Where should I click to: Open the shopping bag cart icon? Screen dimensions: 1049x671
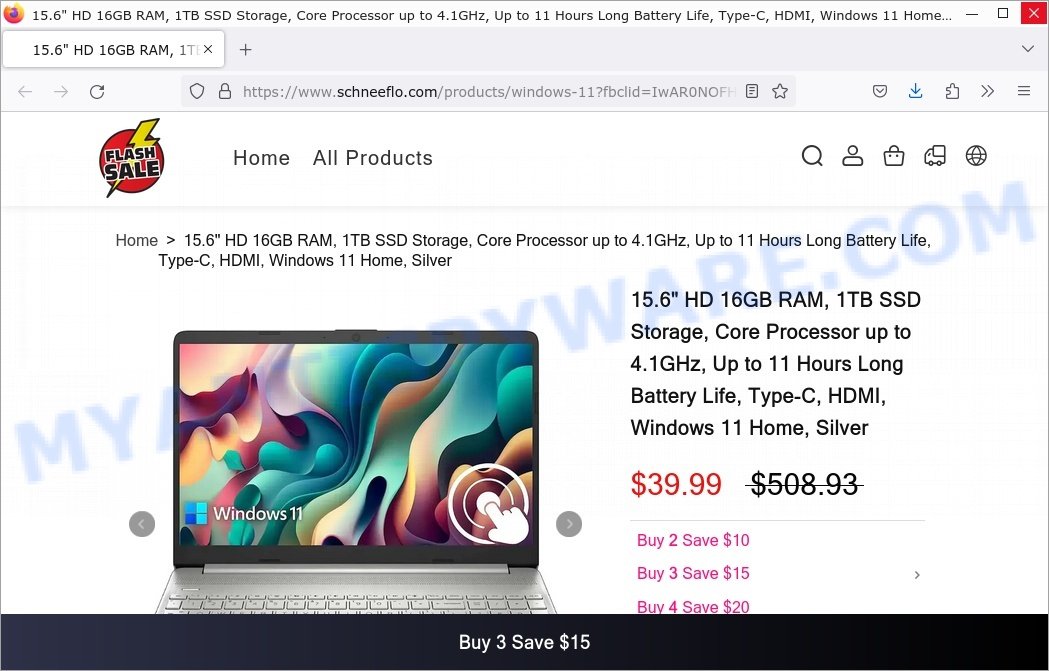894,156
